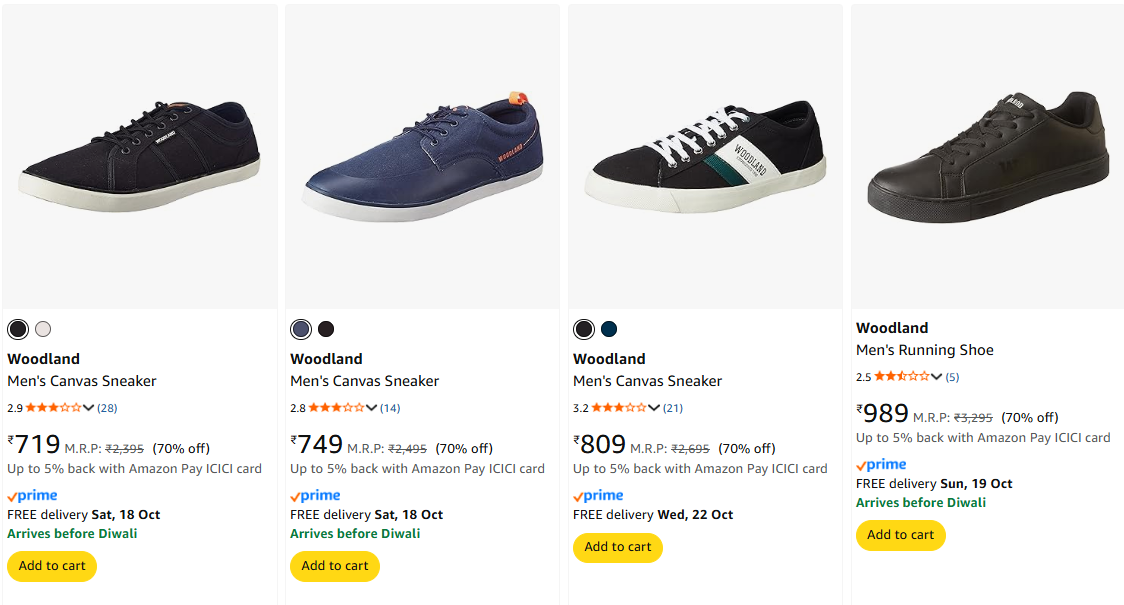Expand rating dropdown for 2.9-star sneaker

(x=89, y=408)
